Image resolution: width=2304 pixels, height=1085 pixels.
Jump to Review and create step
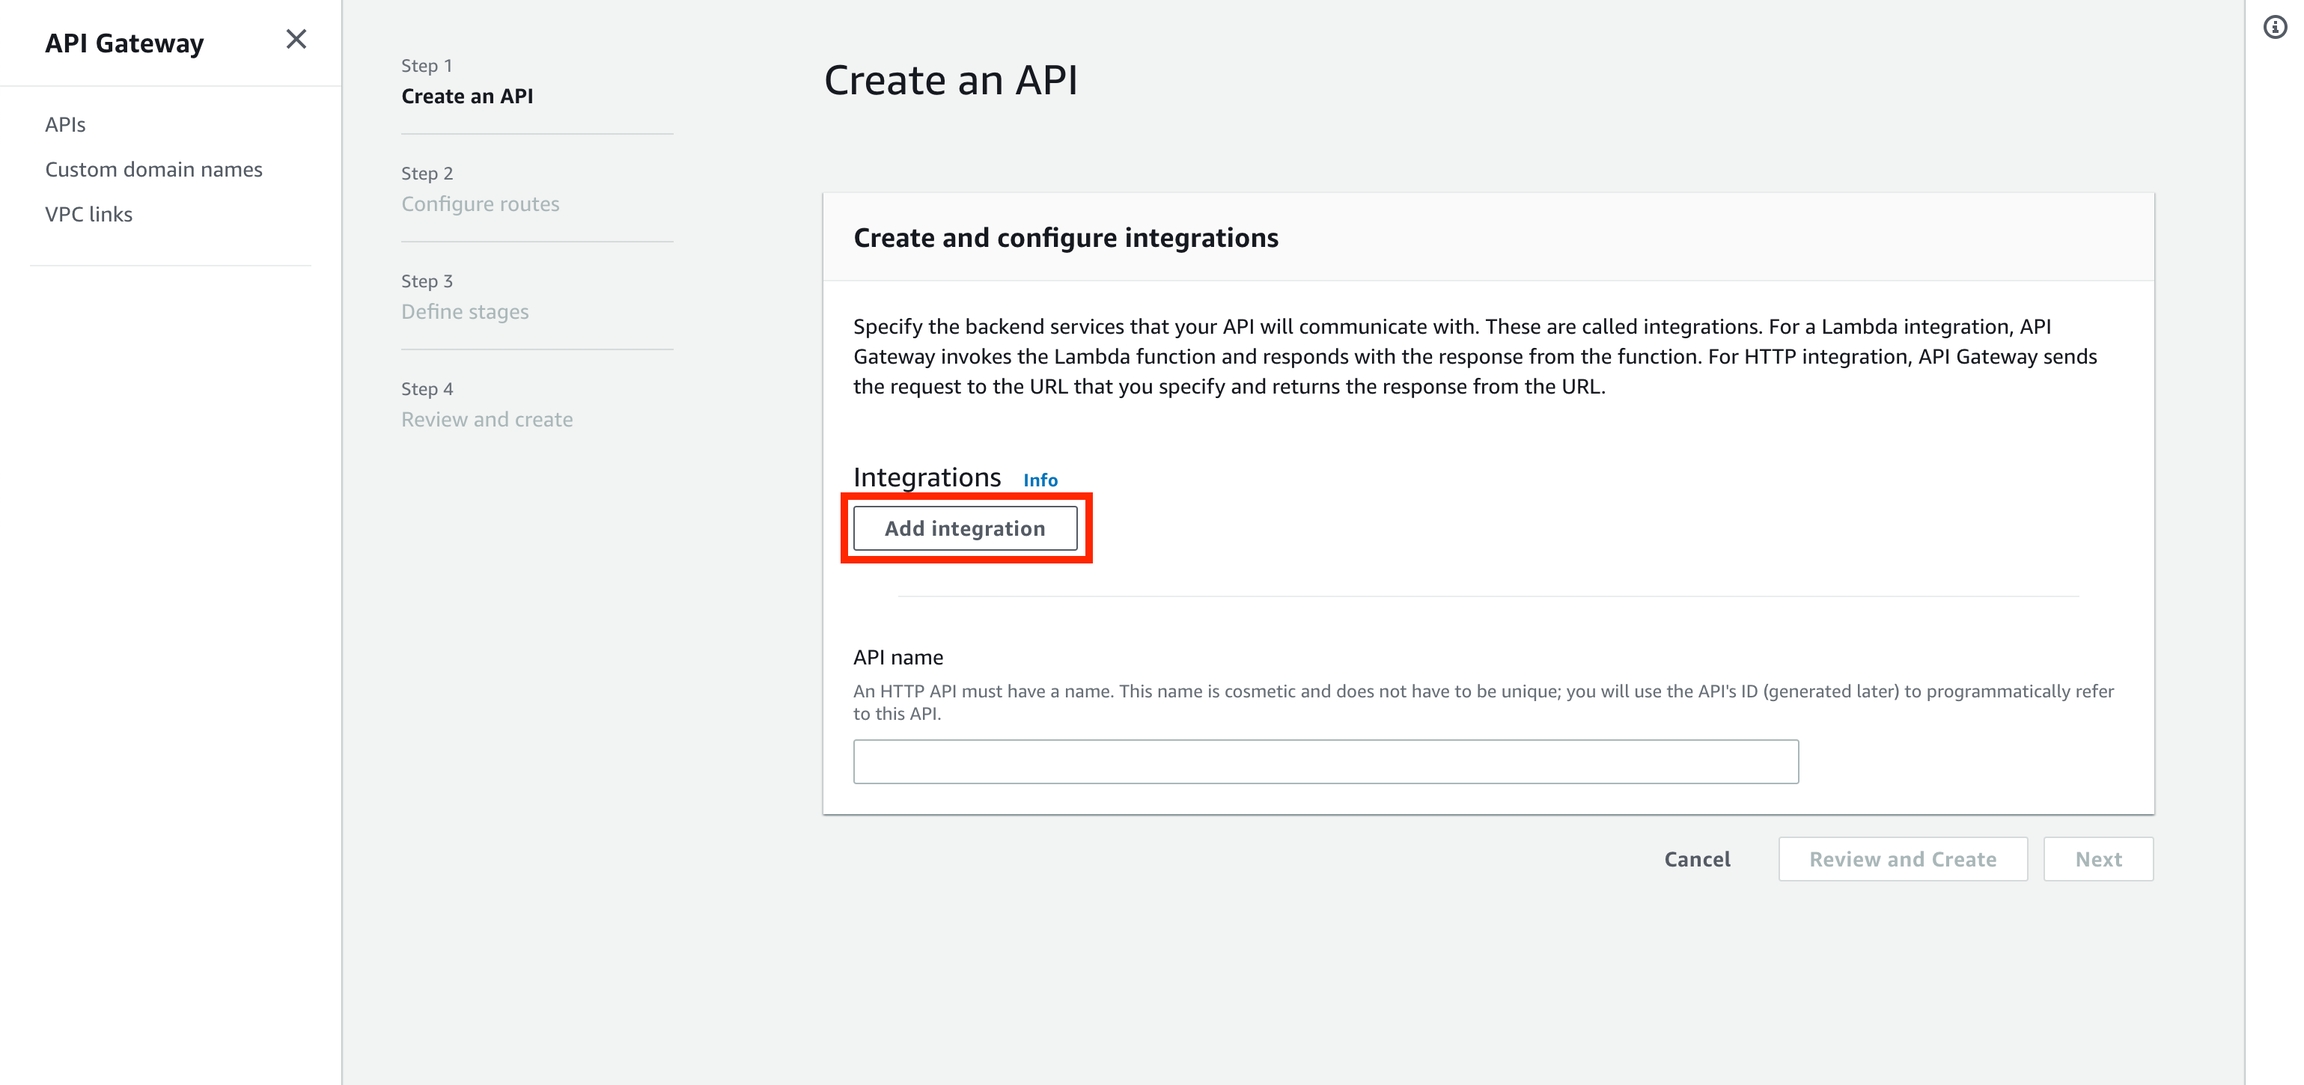487,419
